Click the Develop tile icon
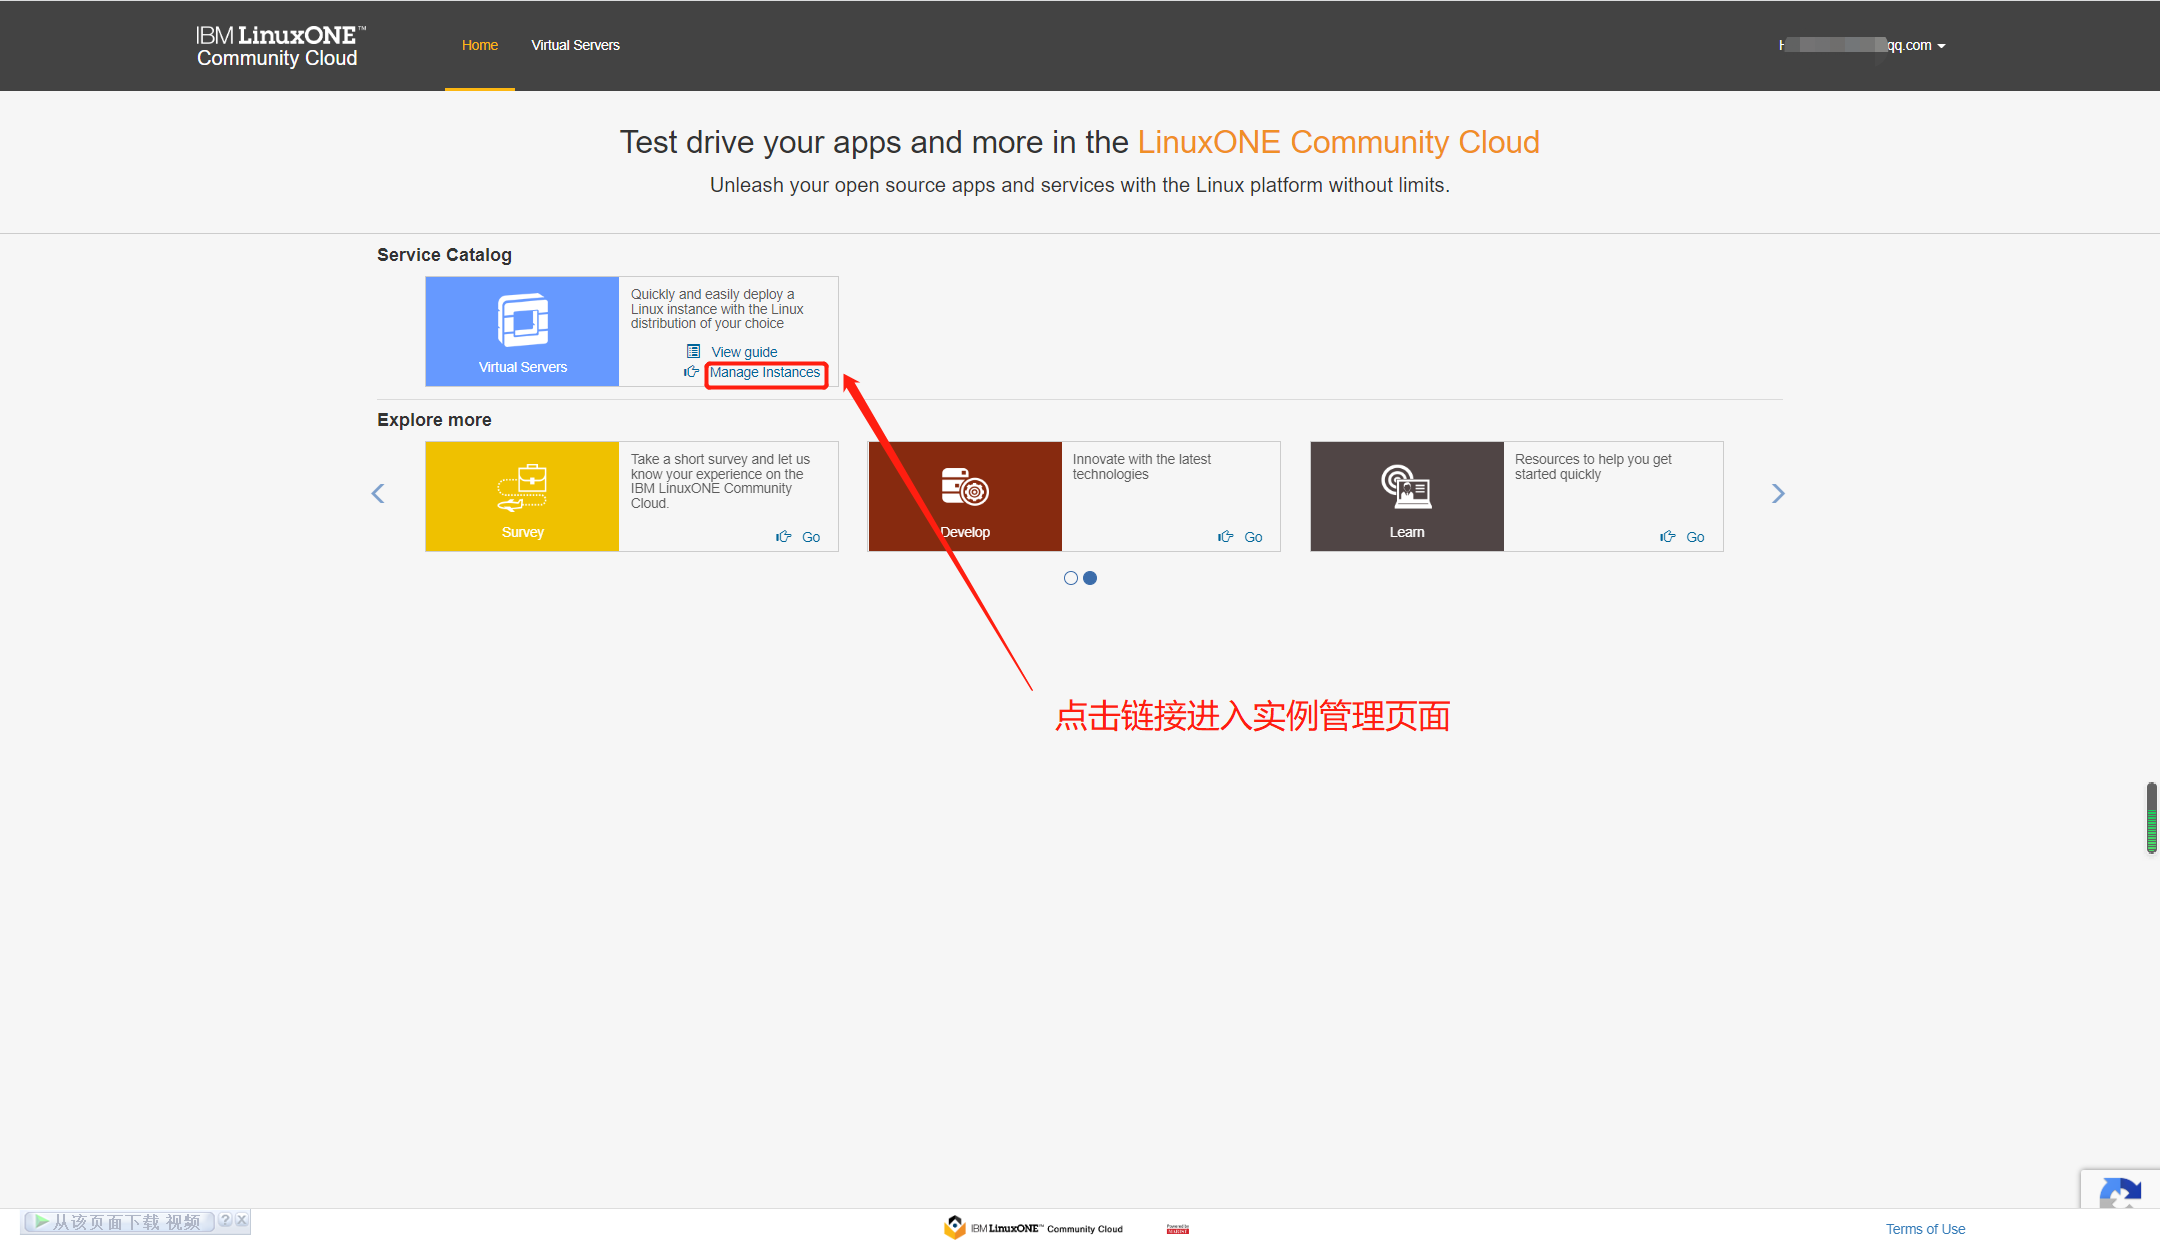 click(x=965, y=487)
